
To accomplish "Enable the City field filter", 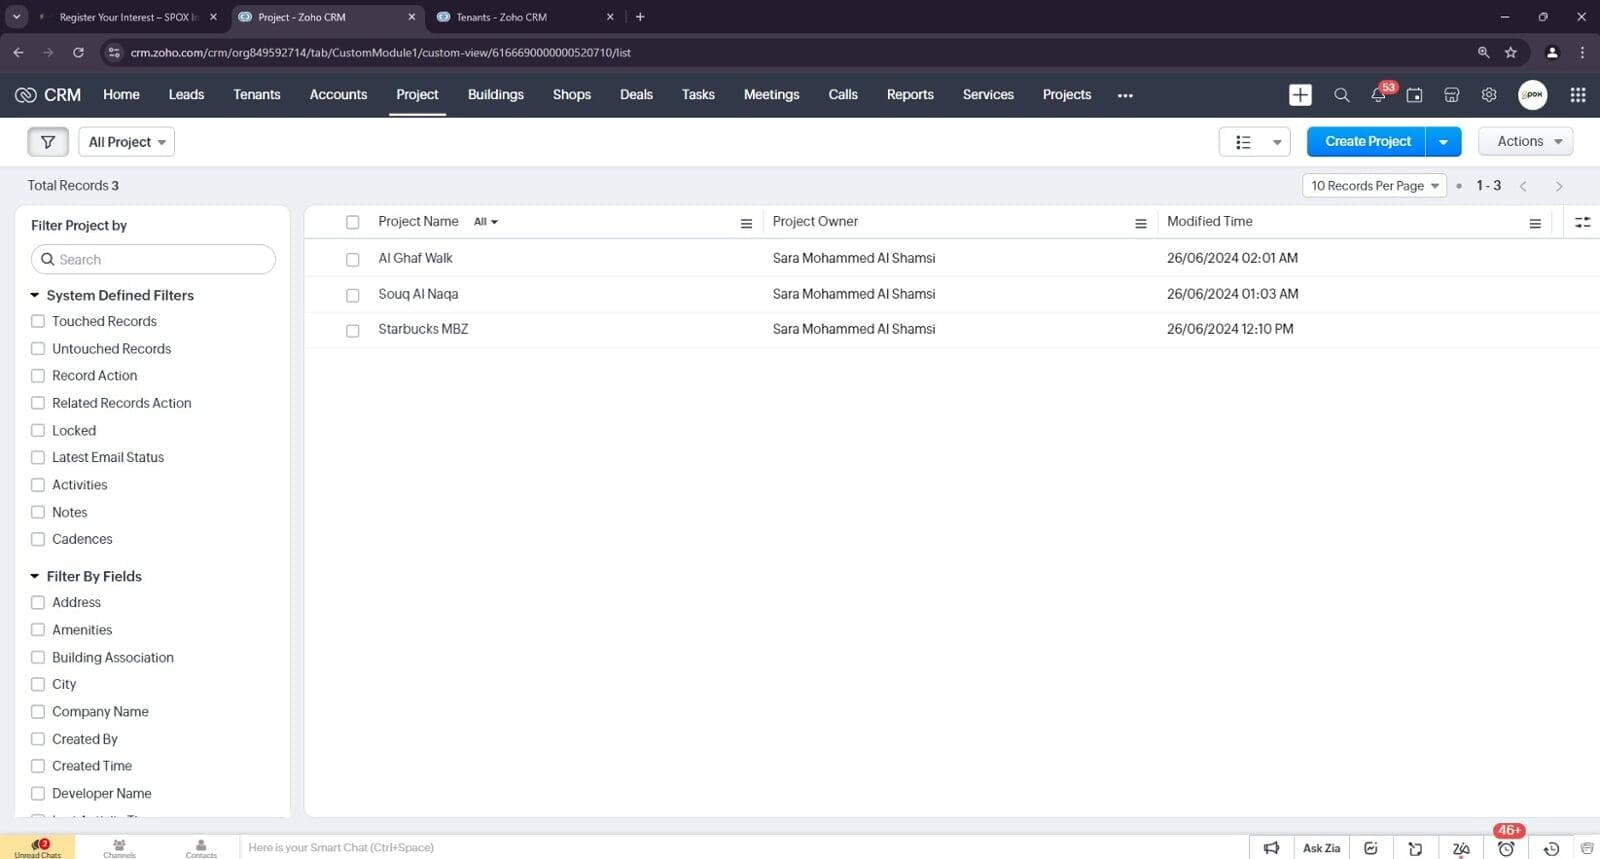I will pos(38,684).
